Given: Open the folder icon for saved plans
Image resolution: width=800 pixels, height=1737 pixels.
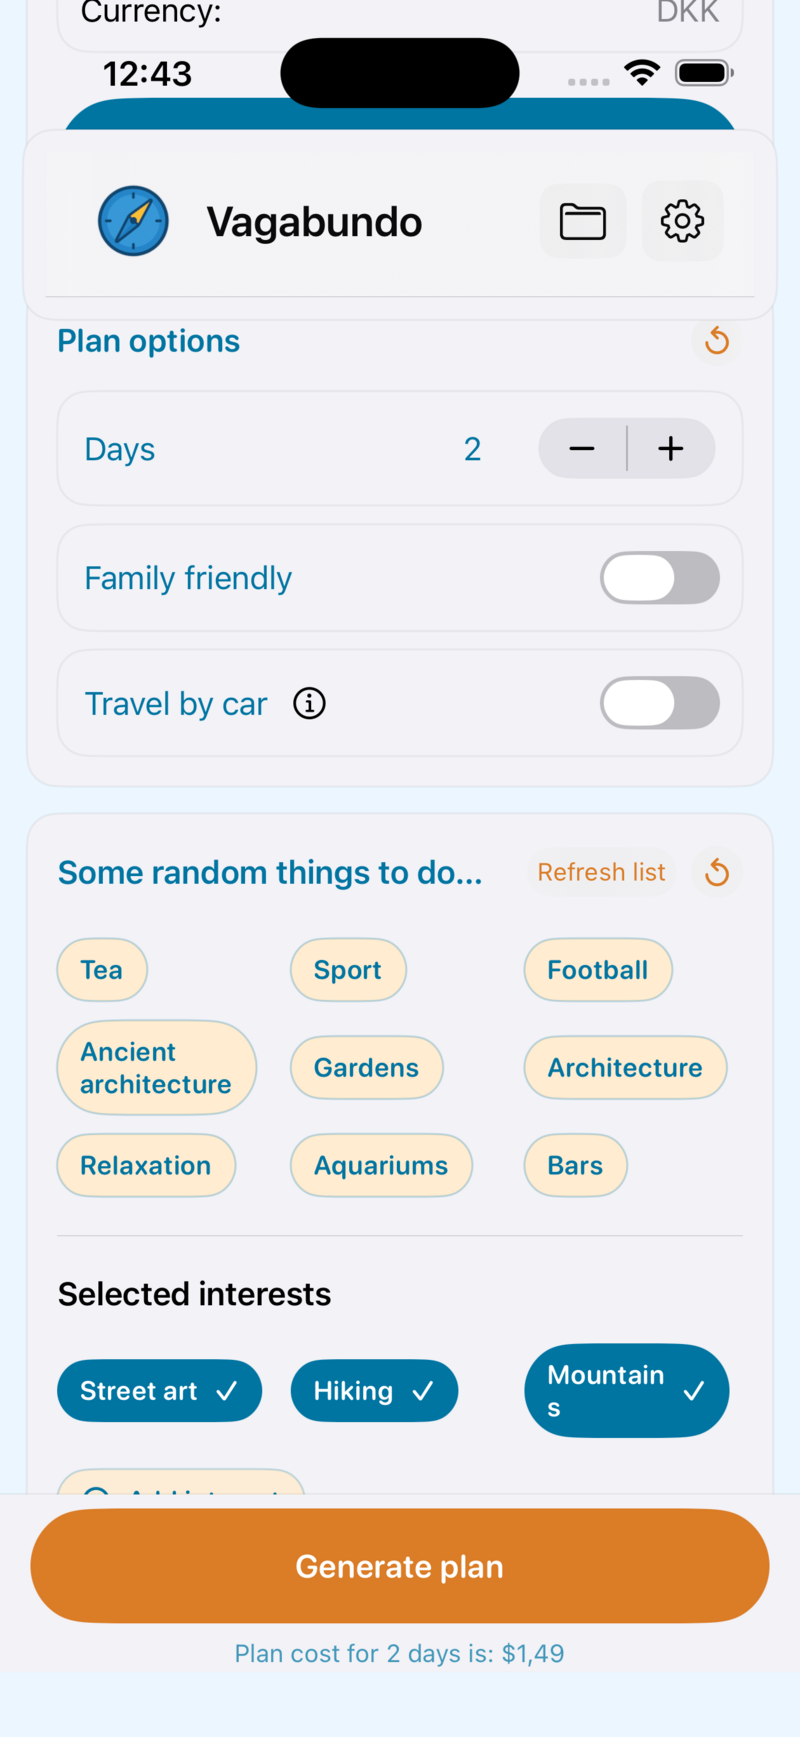Looking at the screenshot, I should tap(583, 221).
